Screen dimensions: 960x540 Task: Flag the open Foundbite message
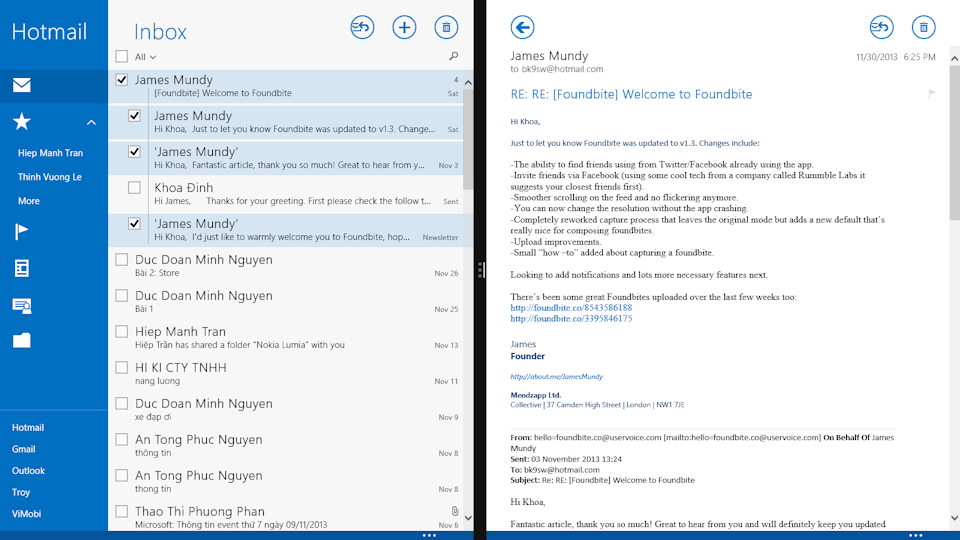click(931, 94)
